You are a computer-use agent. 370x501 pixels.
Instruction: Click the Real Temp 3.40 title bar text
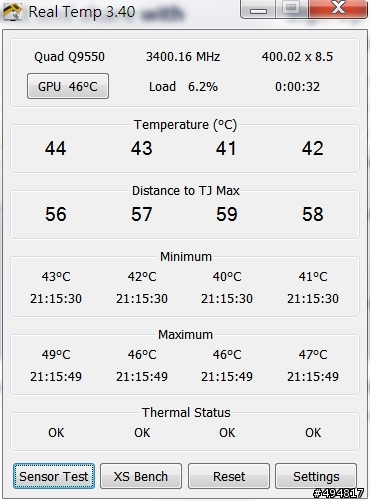[82, 12]
